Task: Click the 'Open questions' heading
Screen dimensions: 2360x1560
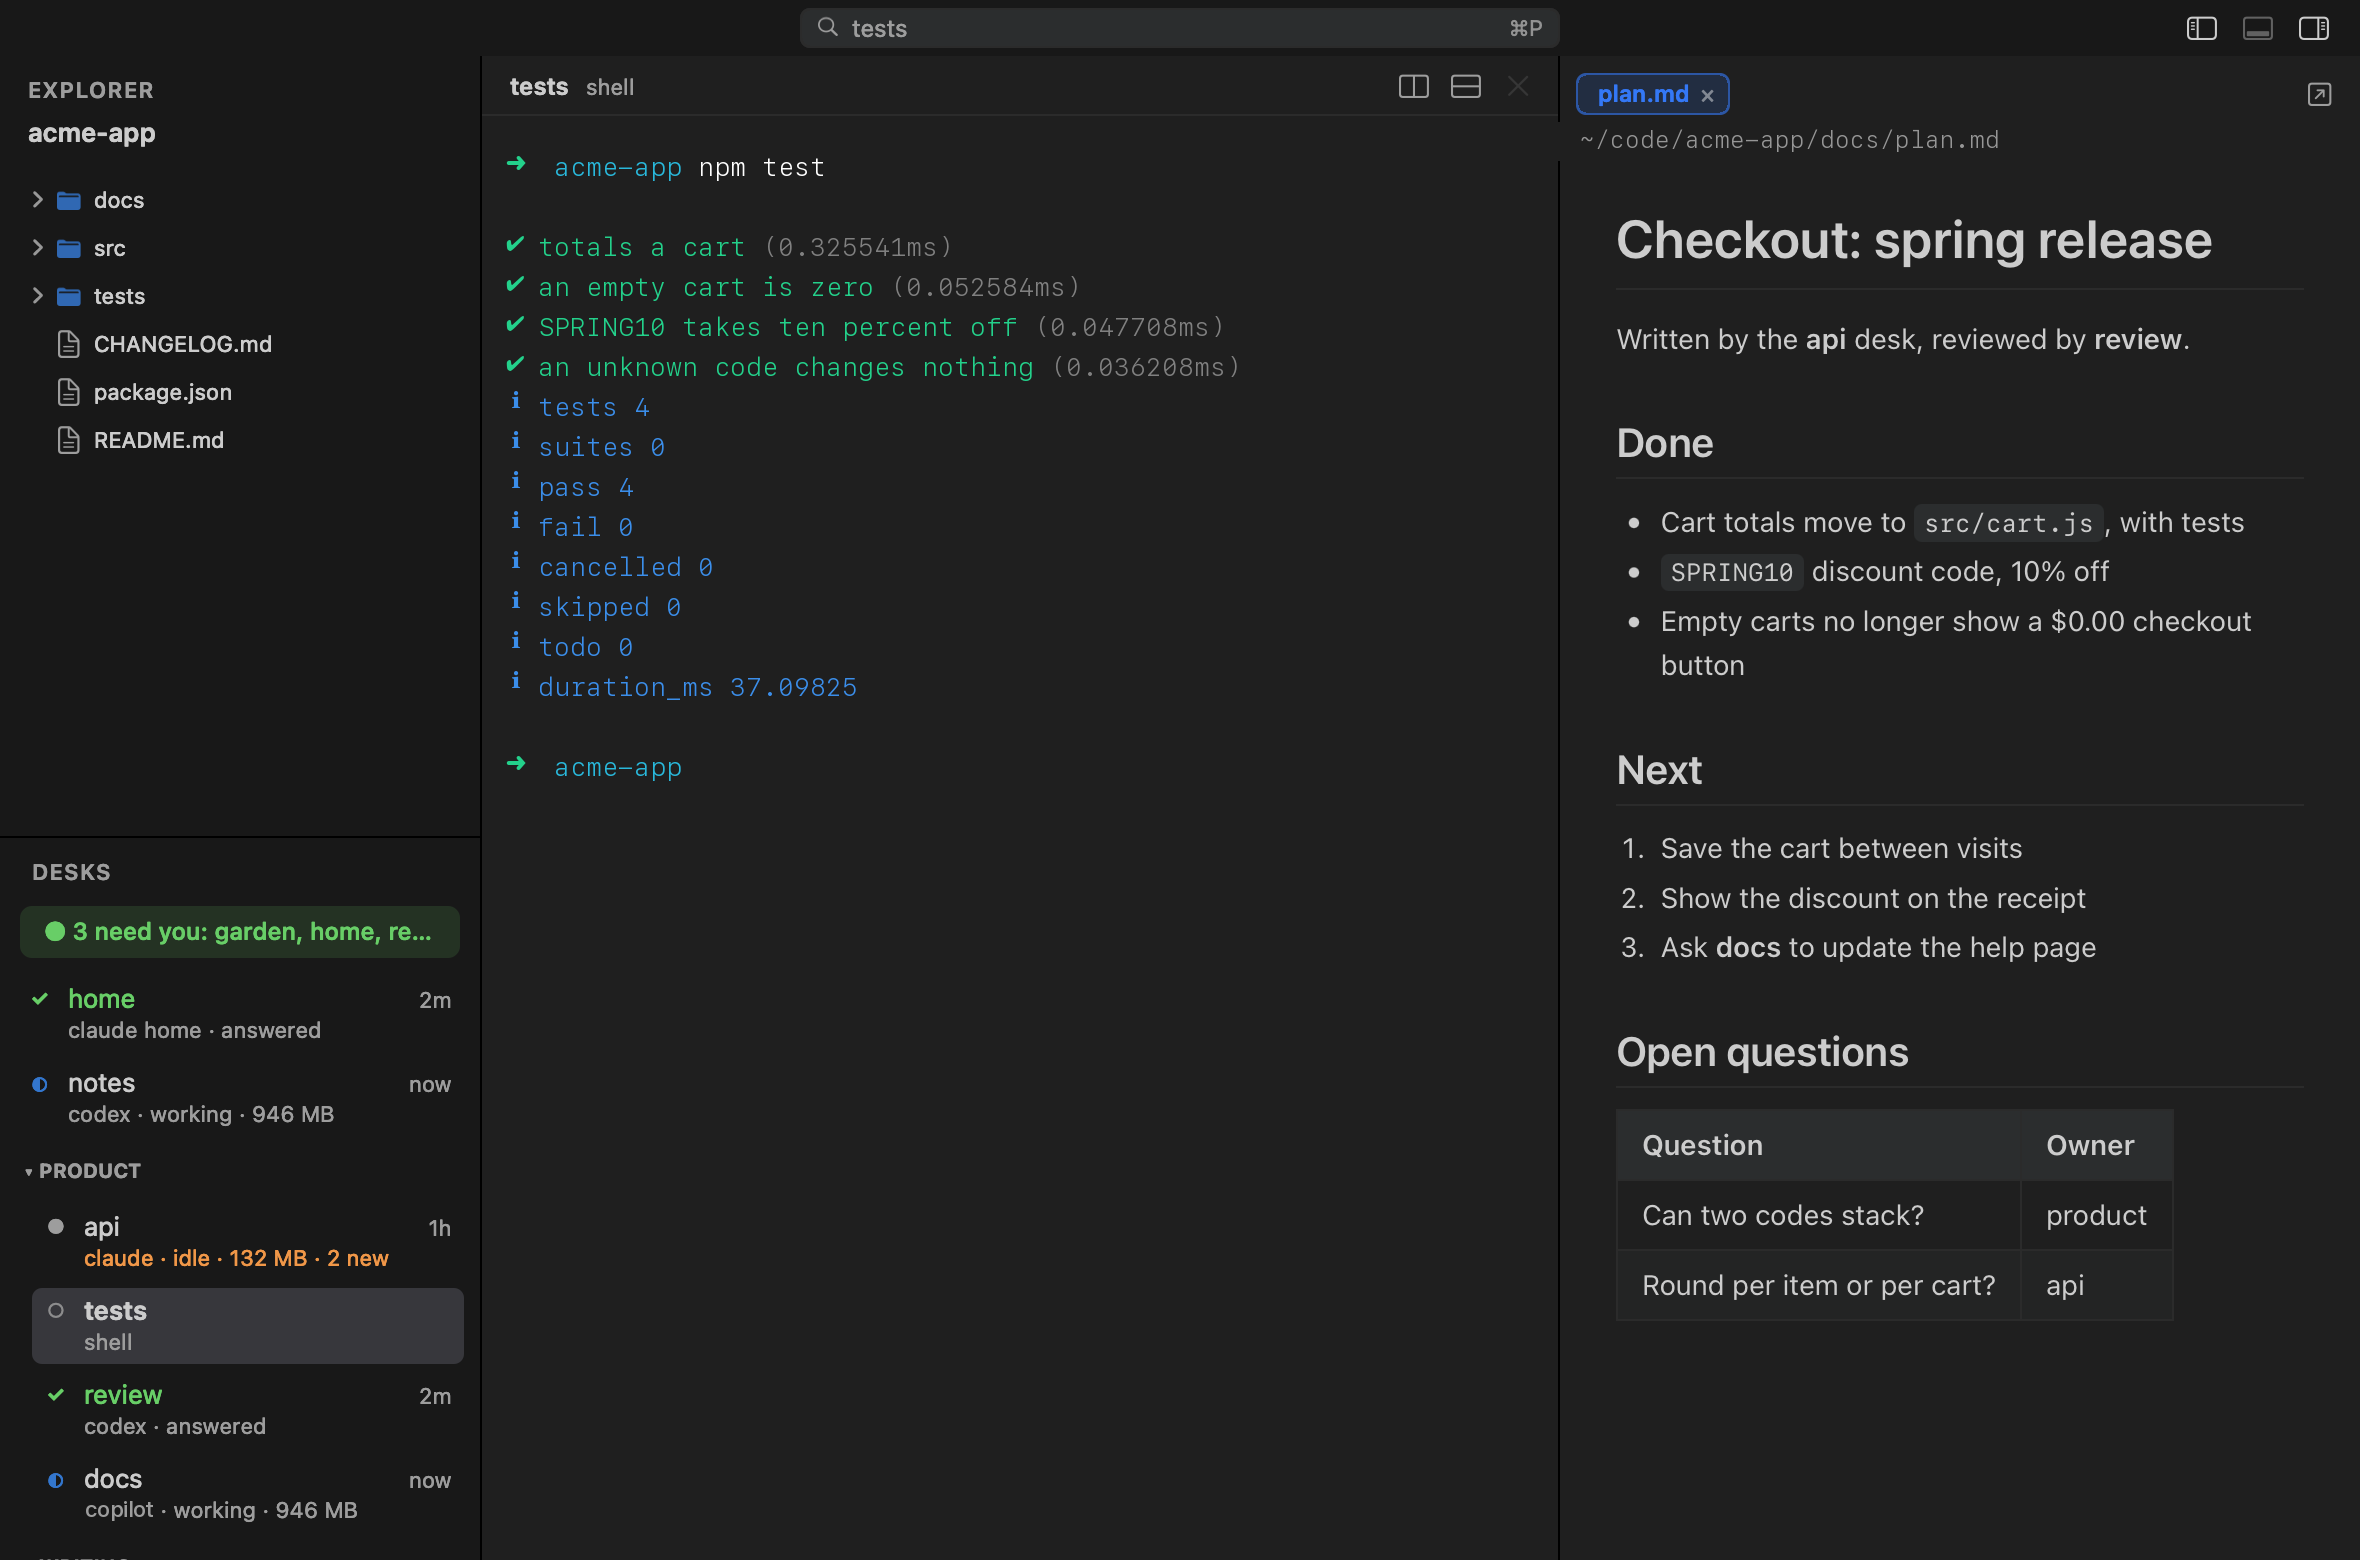Action: pos(1762,1052)
